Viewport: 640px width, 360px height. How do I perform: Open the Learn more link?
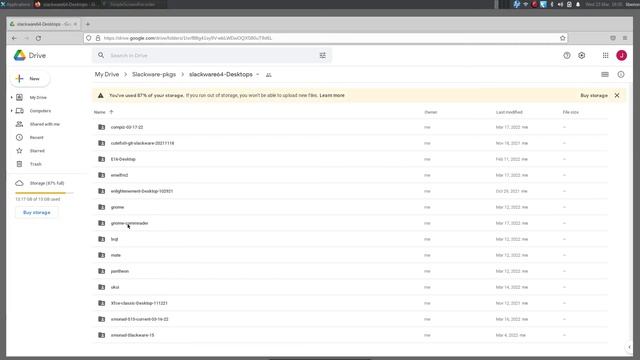(332, 95)
